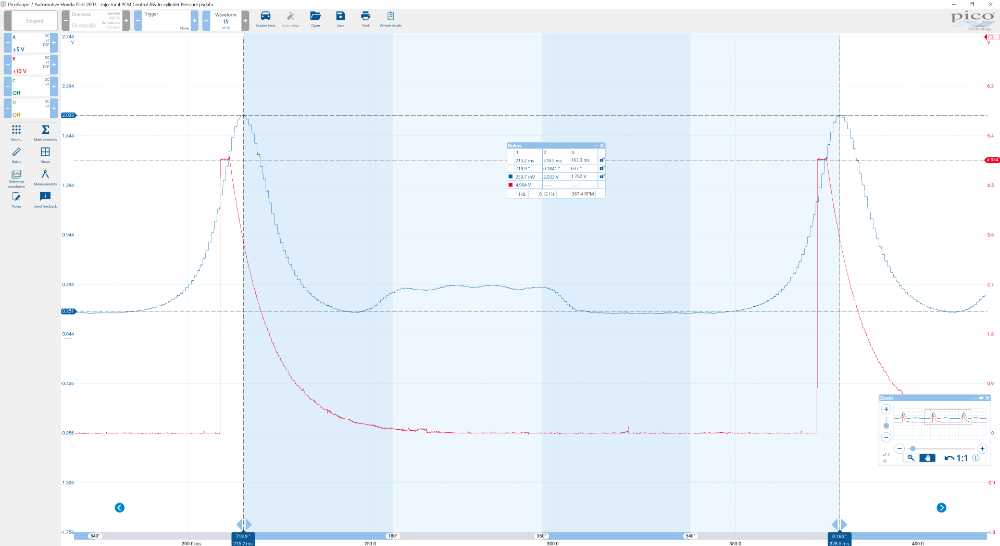Activate hand pan mode in Zoom panel
1000x546 pixels.
(x=927, y=457)
